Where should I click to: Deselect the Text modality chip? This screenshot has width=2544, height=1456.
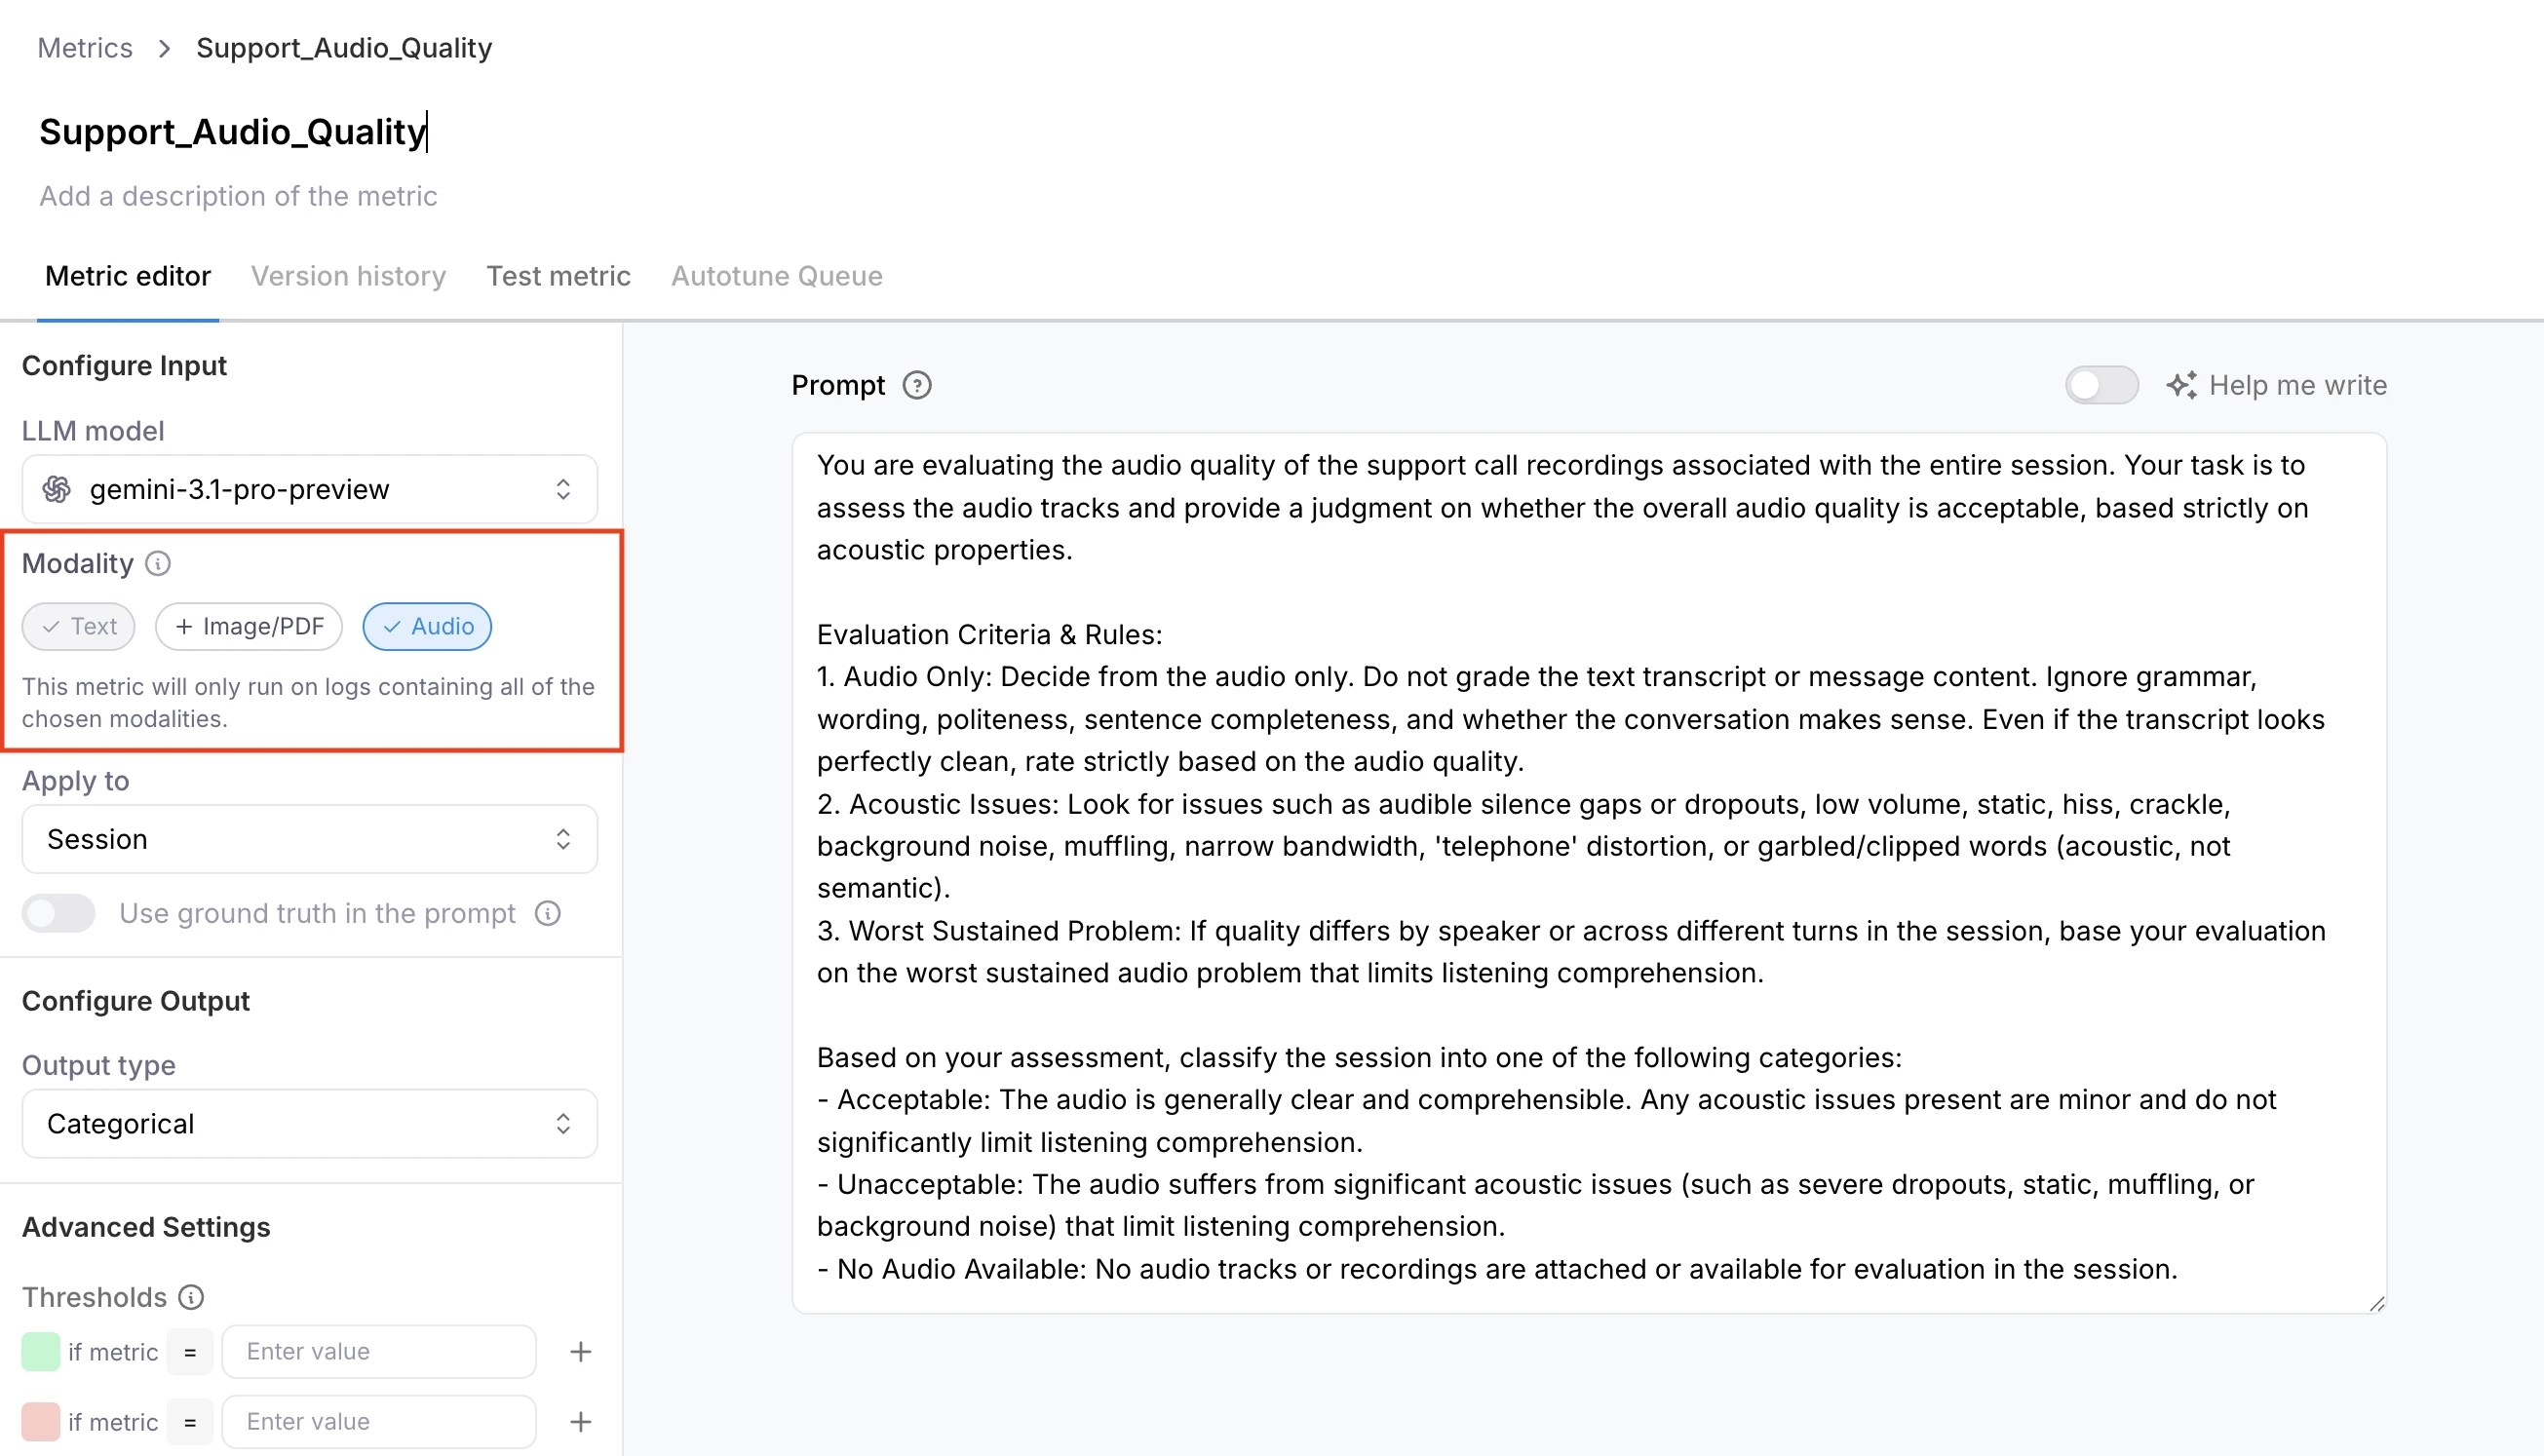pyautogui.click(x=78, y=626)
